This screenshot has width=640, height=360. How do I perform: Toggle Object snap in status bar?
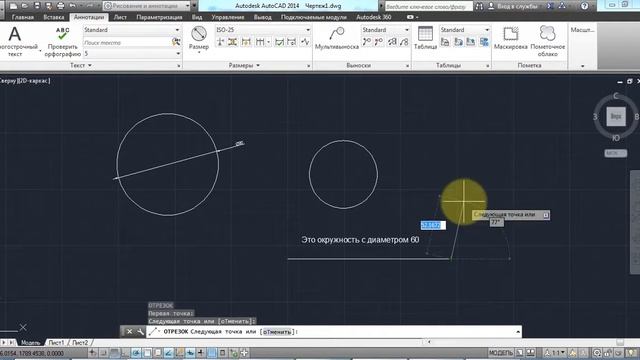point(147,353)
